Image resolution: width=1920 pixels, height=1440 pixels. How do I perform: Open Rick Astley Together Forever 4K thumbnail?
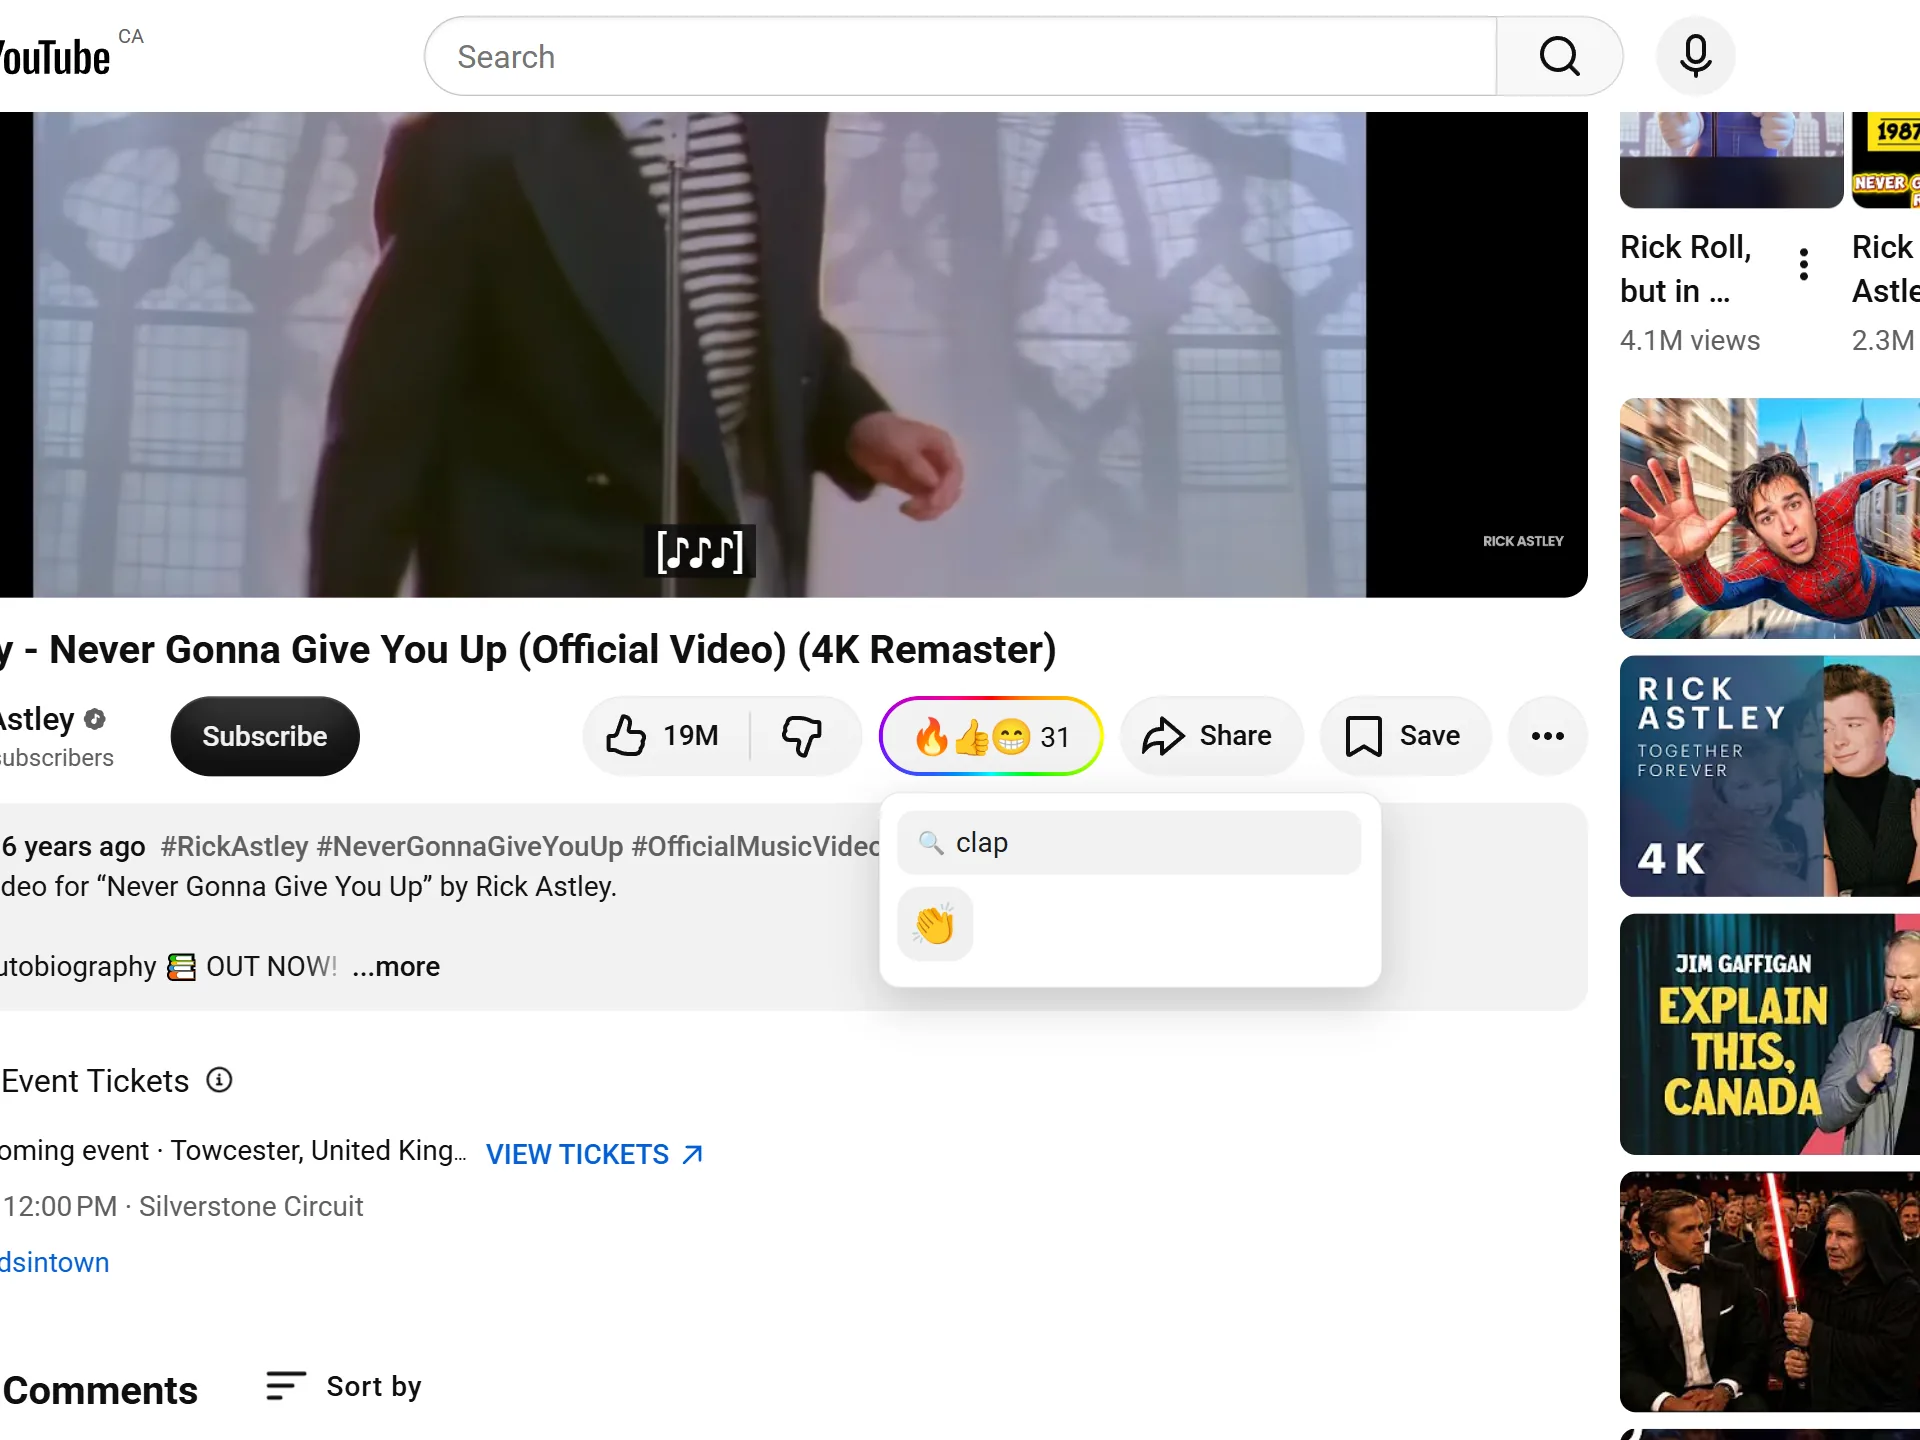click(x=1769, y=776)
